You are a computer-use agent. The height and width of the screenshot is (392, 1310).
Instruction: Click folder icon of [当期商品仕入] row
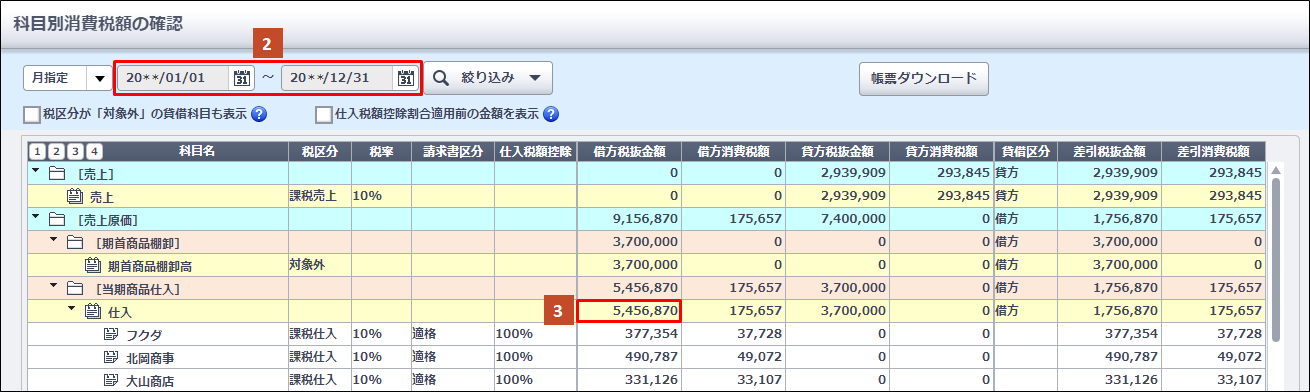tap(74, 288)
